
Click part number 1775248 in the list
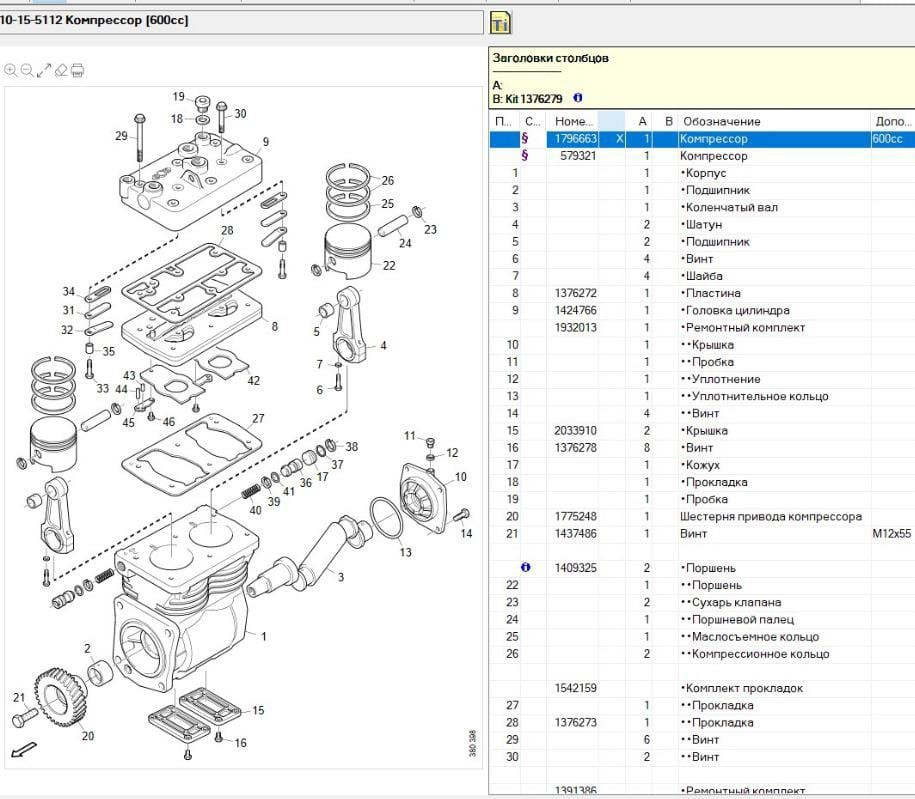576,516
